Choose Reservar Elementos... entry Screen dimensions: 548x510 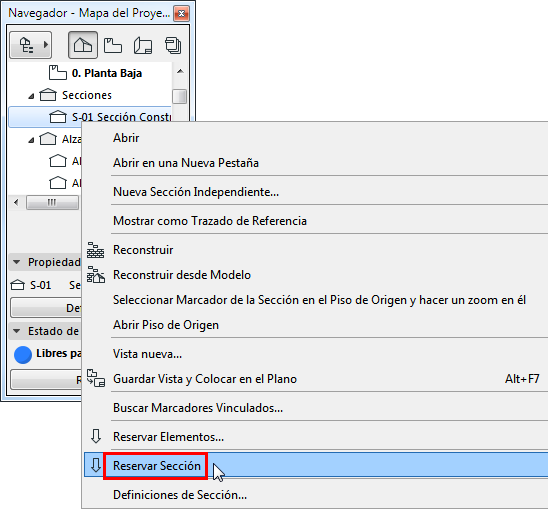point(168,437)
